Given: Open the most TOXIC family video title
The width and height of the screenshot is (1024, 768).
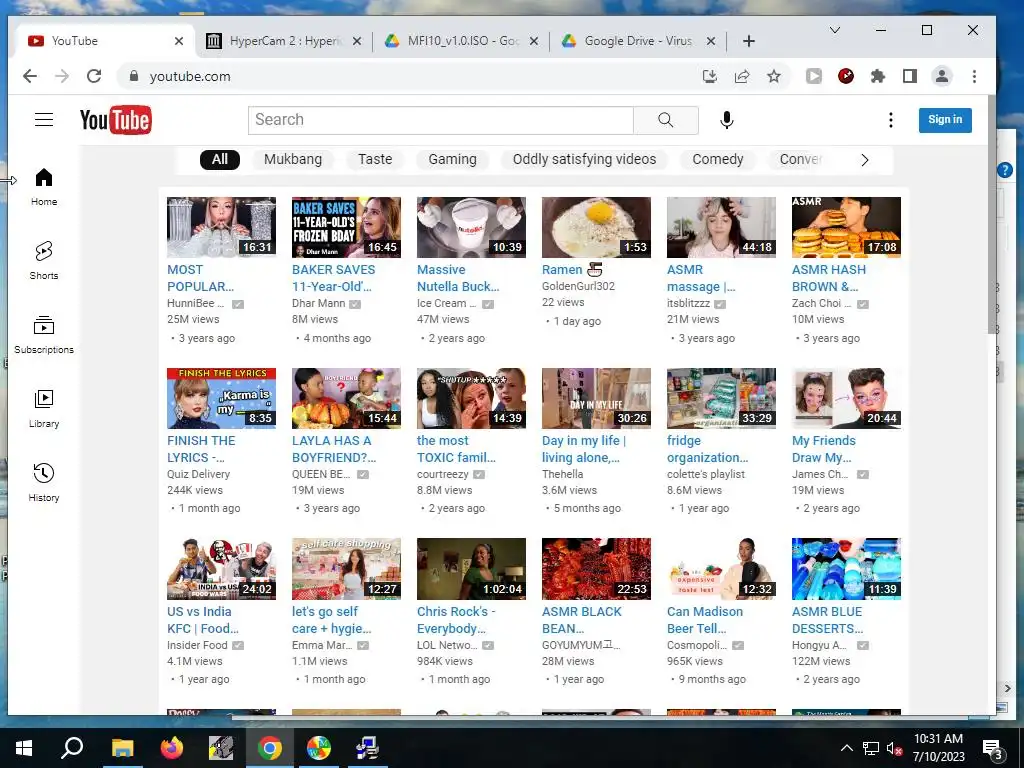Looking at the screenshot, I should click(456, 449).
